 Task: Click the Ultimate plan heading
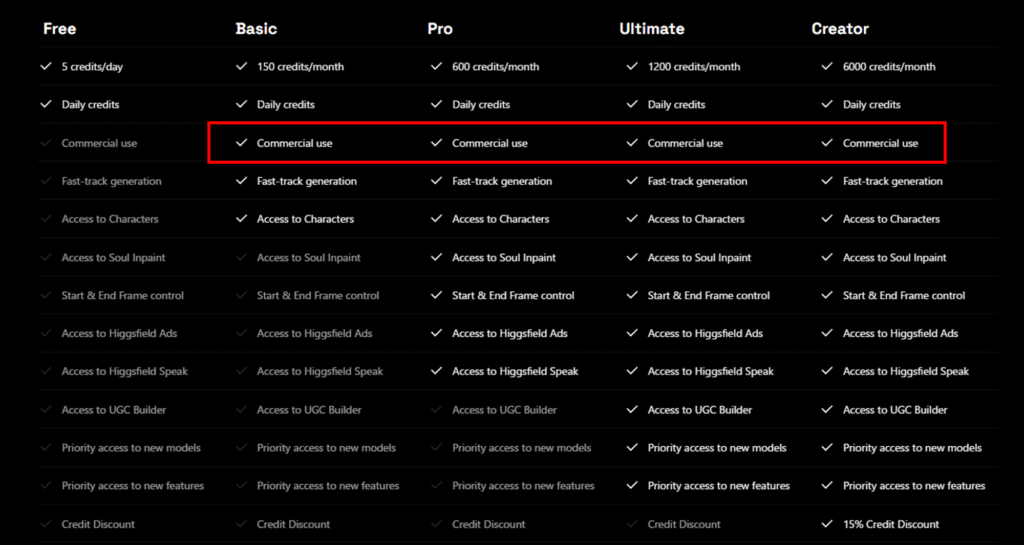pos(651,29)
